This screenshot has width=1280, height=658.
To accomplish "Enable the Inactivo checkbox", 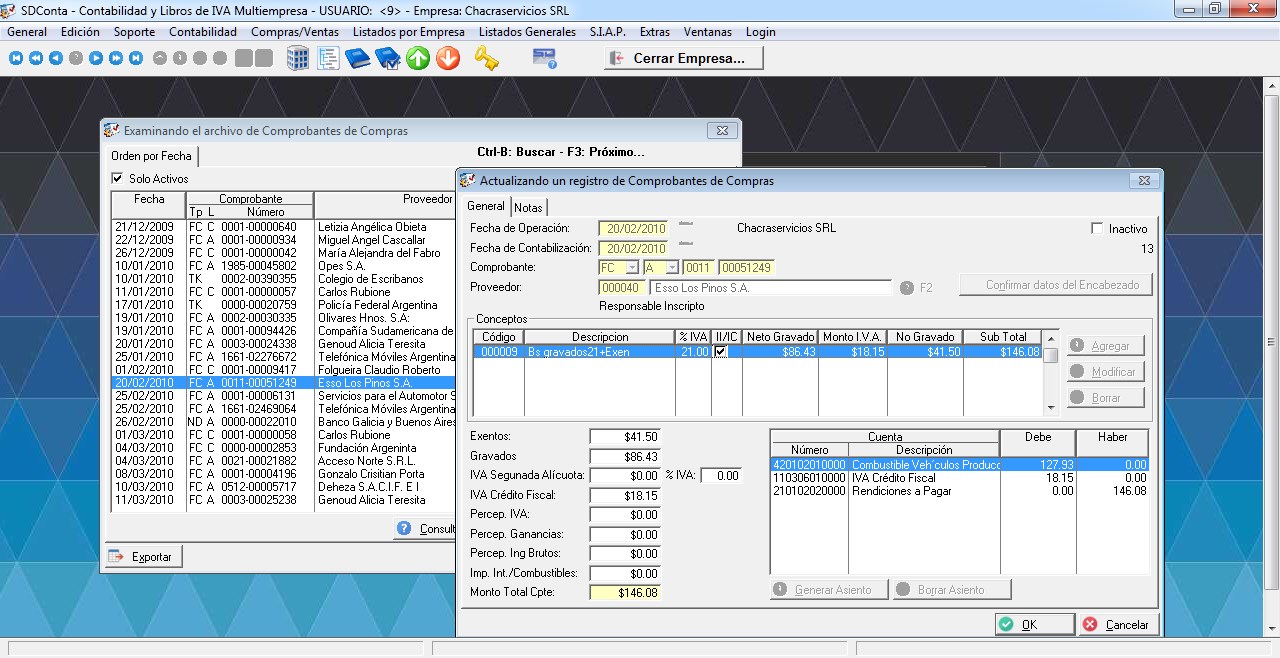I will pos(1097,229).
